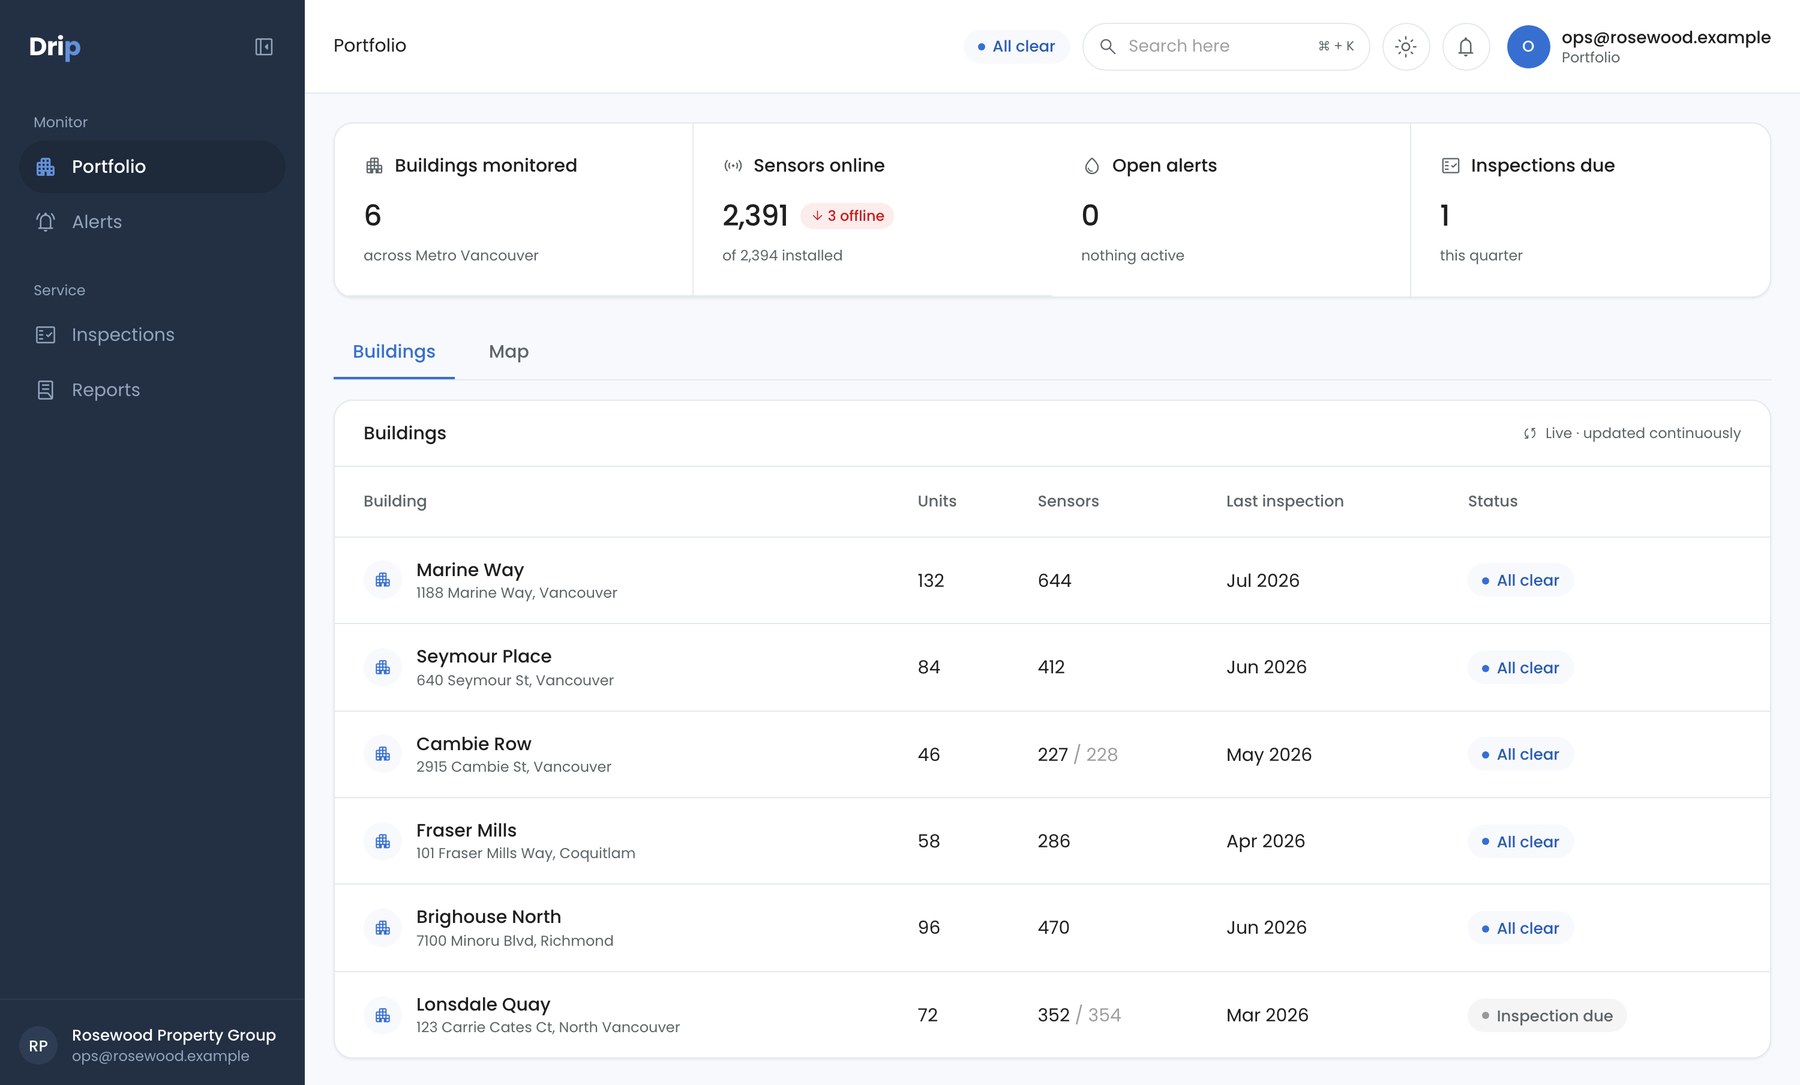Screen dimensions: 1800x1085
Task: Click the All clear badge in header
Action: pyautogui.click(x=1016, y=47)
